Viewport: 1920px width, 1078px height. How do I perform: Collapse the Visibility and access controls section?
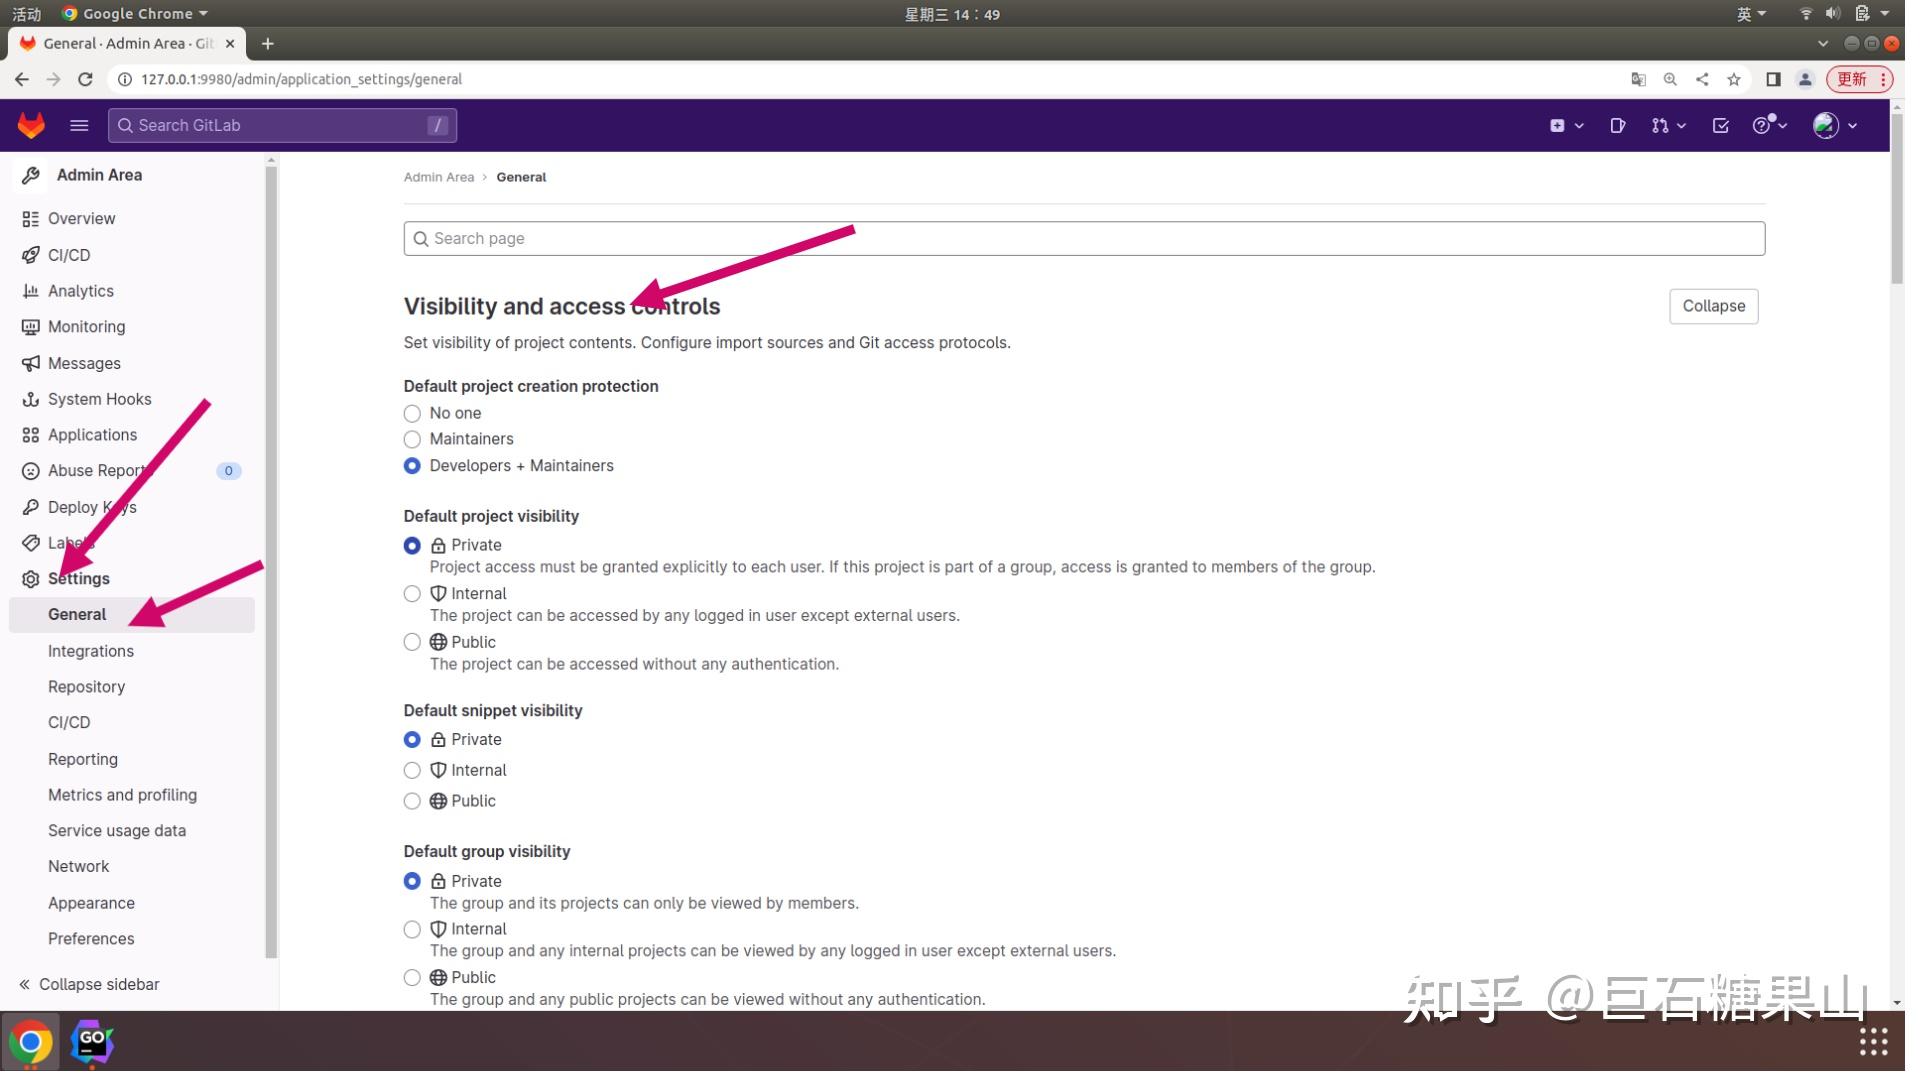coord(1713,306)
